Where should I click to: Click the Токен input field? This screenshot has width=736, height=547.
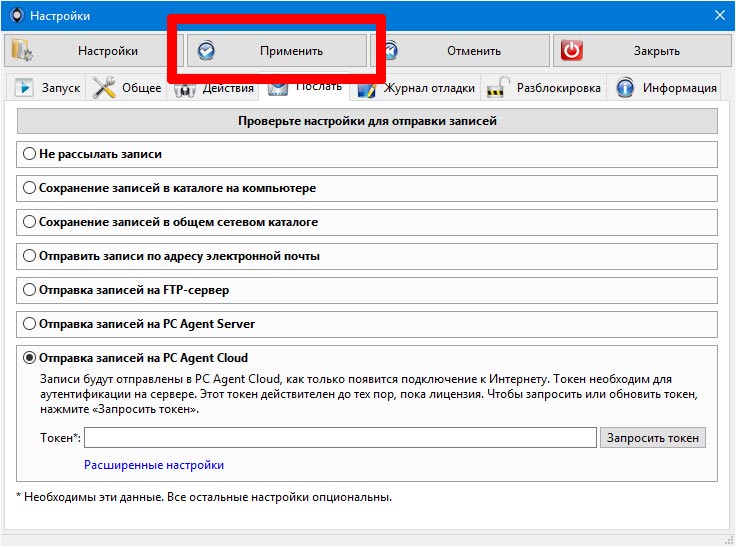click(x=340, y=438)
